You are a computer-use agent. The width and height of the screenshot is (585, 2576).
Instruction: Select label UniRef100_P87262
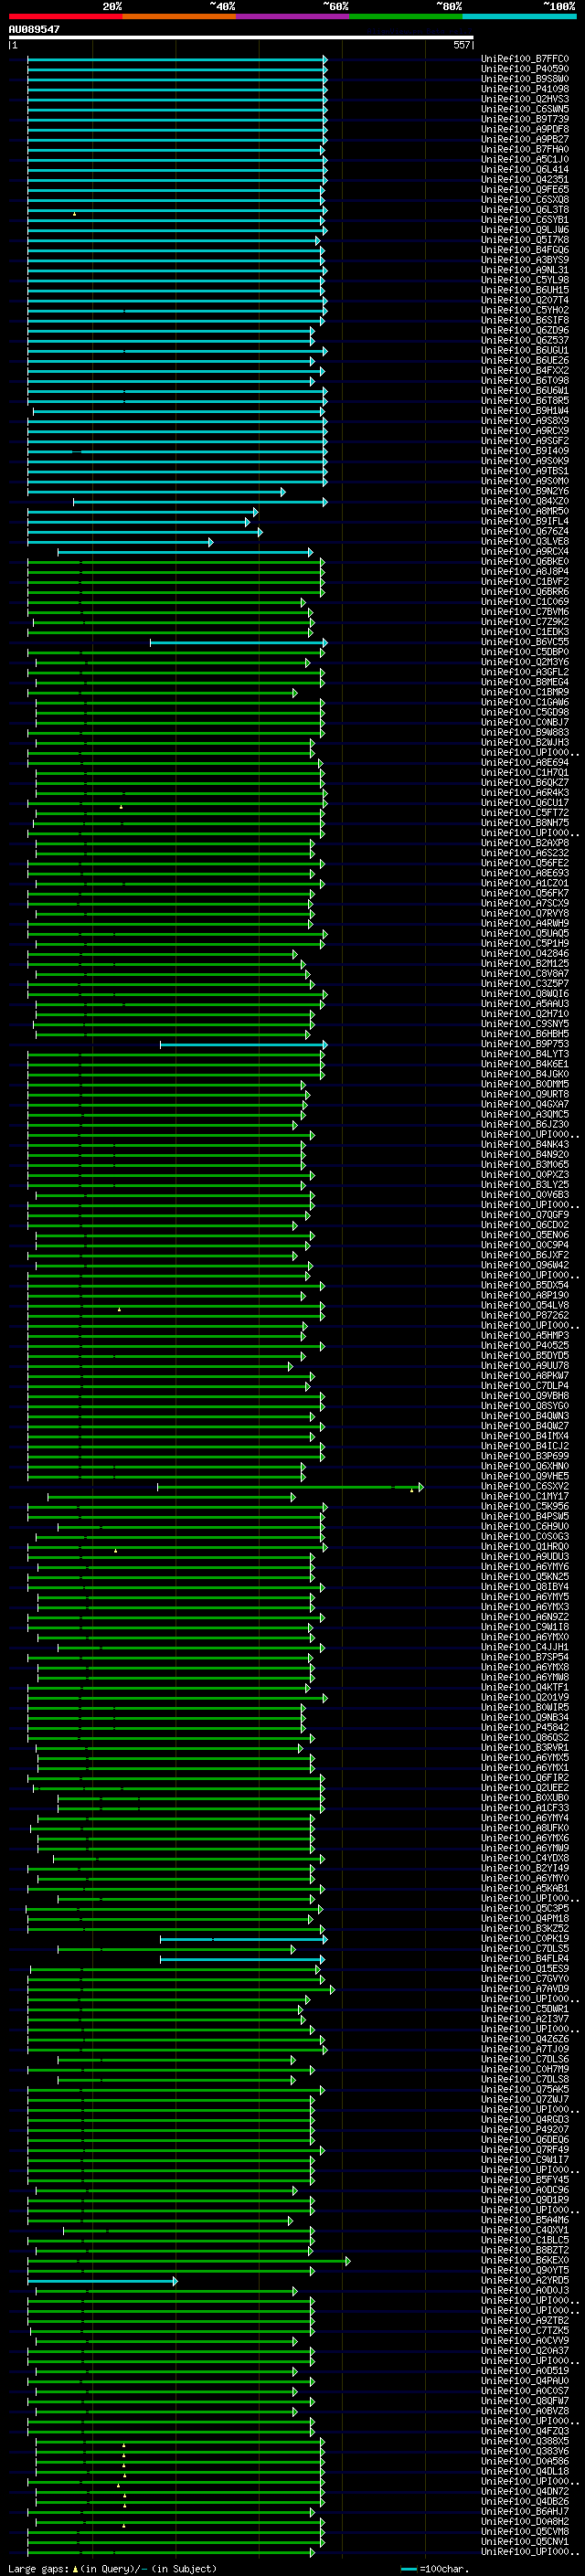tap(525, 1316)
